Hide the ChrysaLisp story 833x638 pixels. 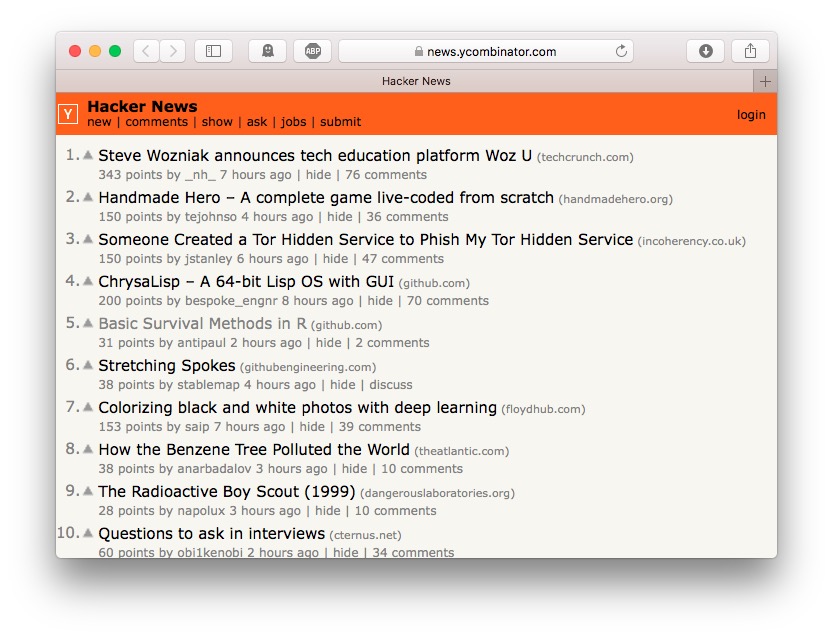pyautogui.click(x=380, y=301)
